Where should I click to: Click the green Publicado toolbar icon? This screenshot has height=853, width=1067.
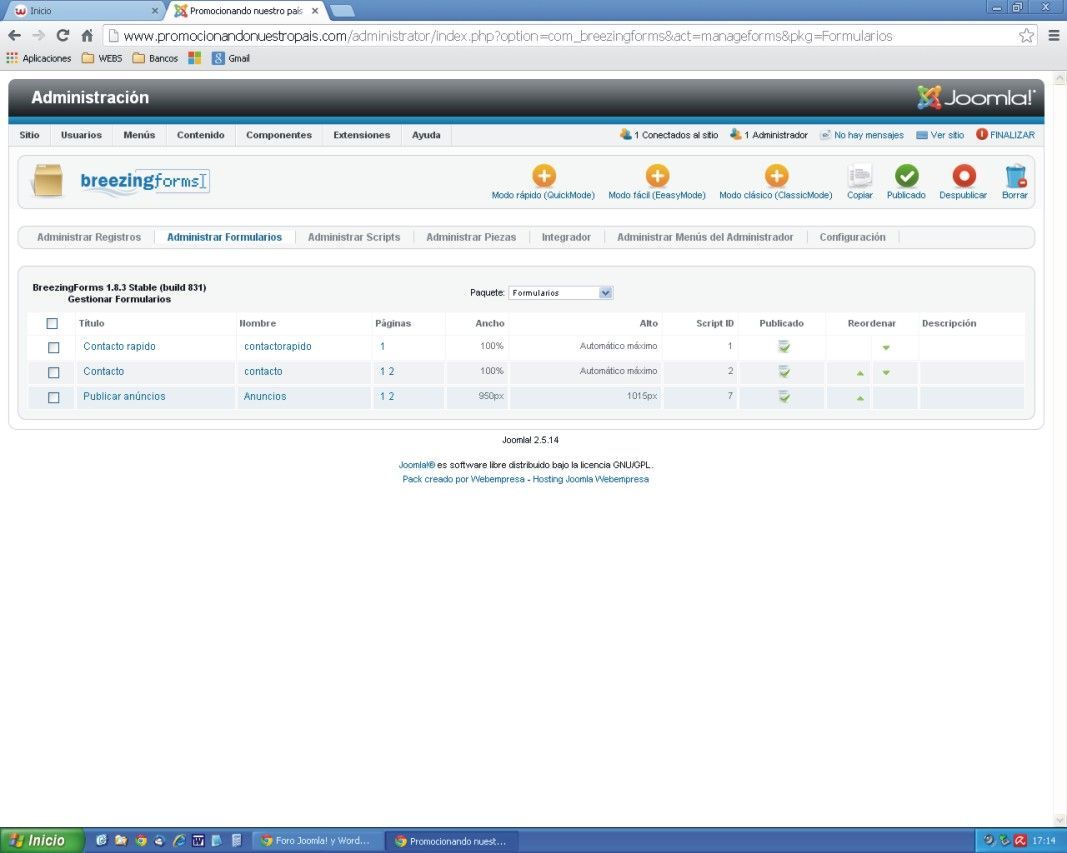(906, 176)
